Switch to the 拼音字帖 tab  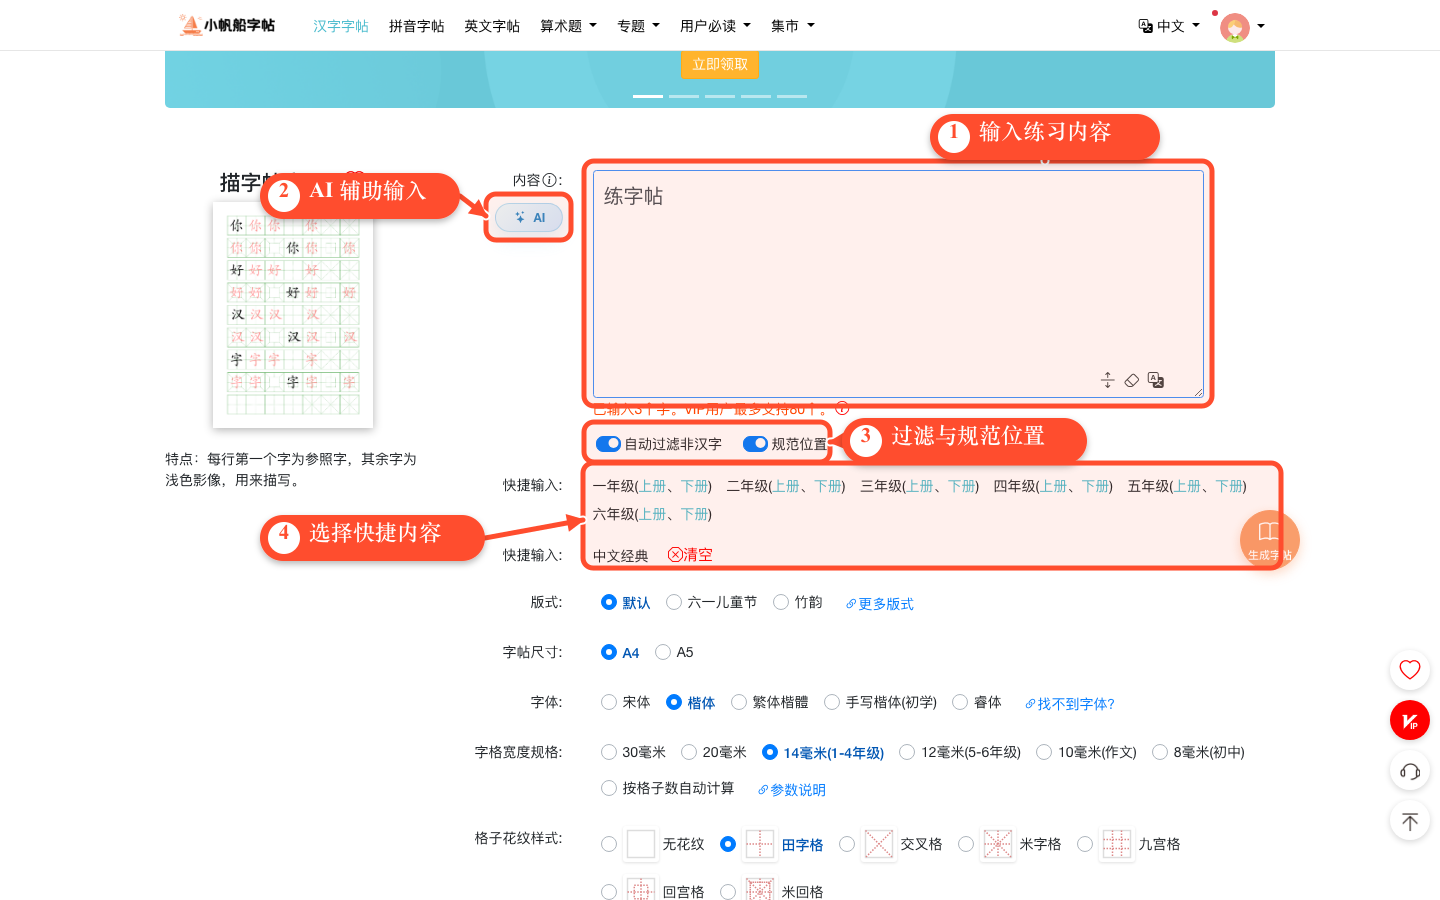point(417,26)
